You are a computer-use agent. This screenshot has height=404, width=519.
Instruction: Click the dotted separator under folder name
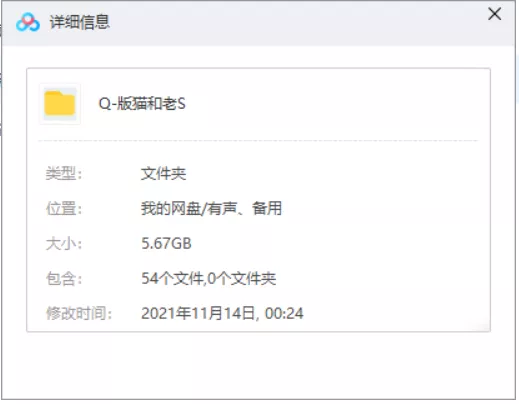point(258,141)
